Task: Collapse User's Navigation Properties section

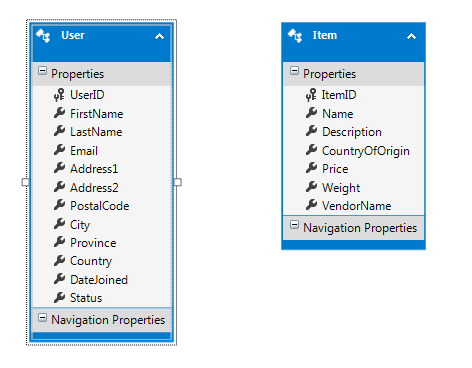Action: click(42, 317)
